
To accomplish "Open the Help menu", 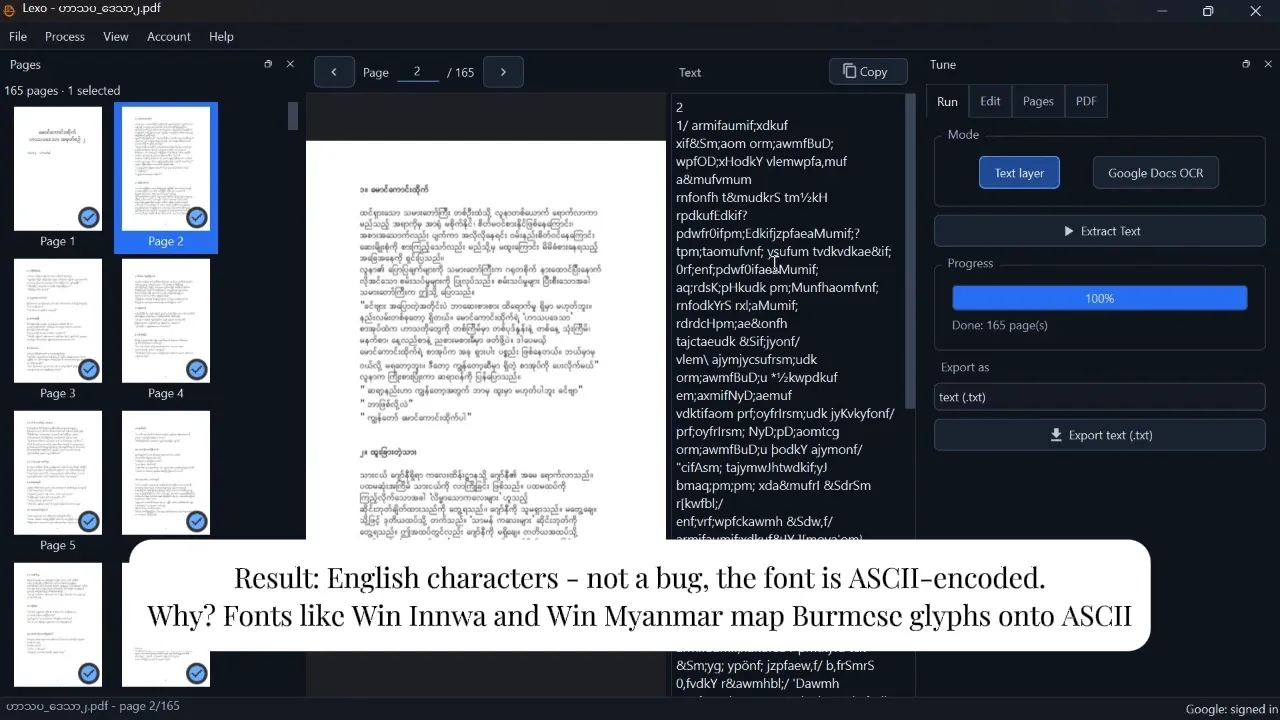I will point(221,37).
